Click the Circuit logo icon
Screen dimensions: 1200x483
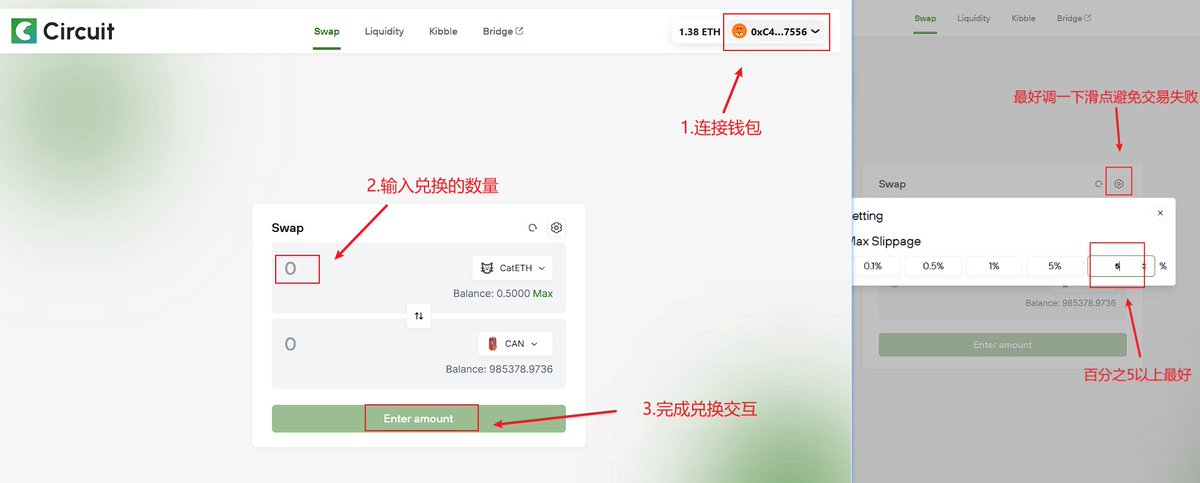pos(24,31)
